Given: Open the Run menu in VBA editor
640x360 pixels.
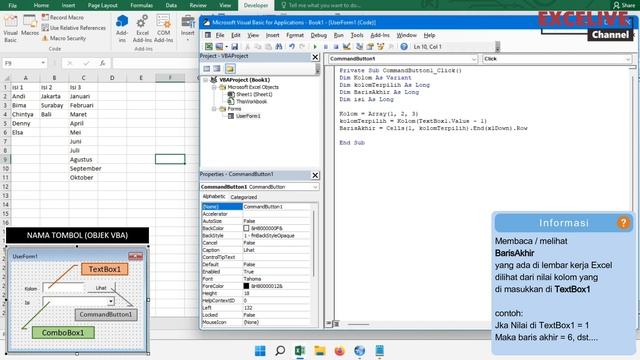Looking at the screenshot, I should pos(338,35).
